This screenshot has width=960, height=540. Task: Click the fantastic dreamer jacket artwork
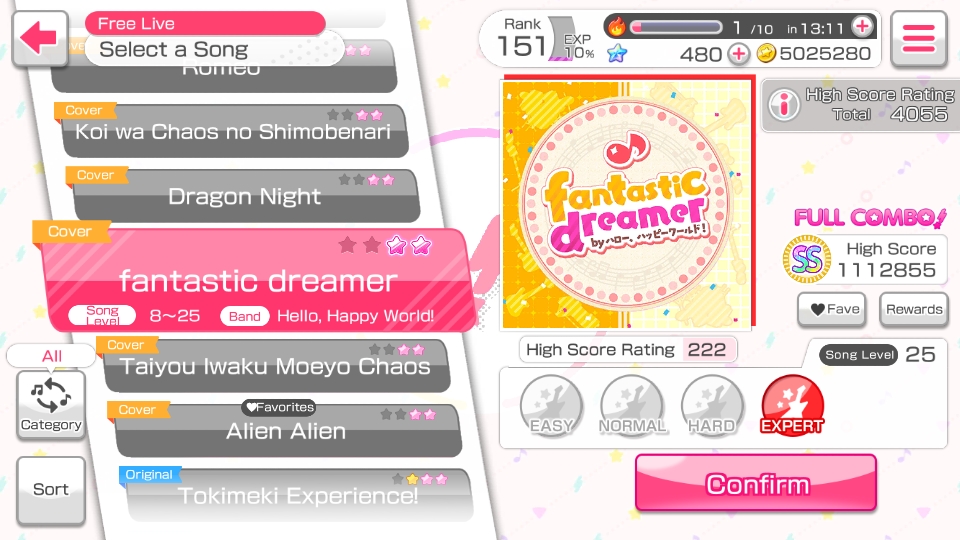627,203
